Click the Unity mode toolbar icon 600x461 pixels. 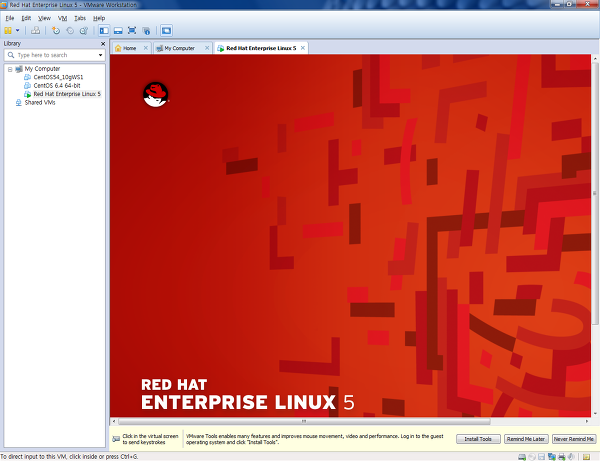(146, 31)
